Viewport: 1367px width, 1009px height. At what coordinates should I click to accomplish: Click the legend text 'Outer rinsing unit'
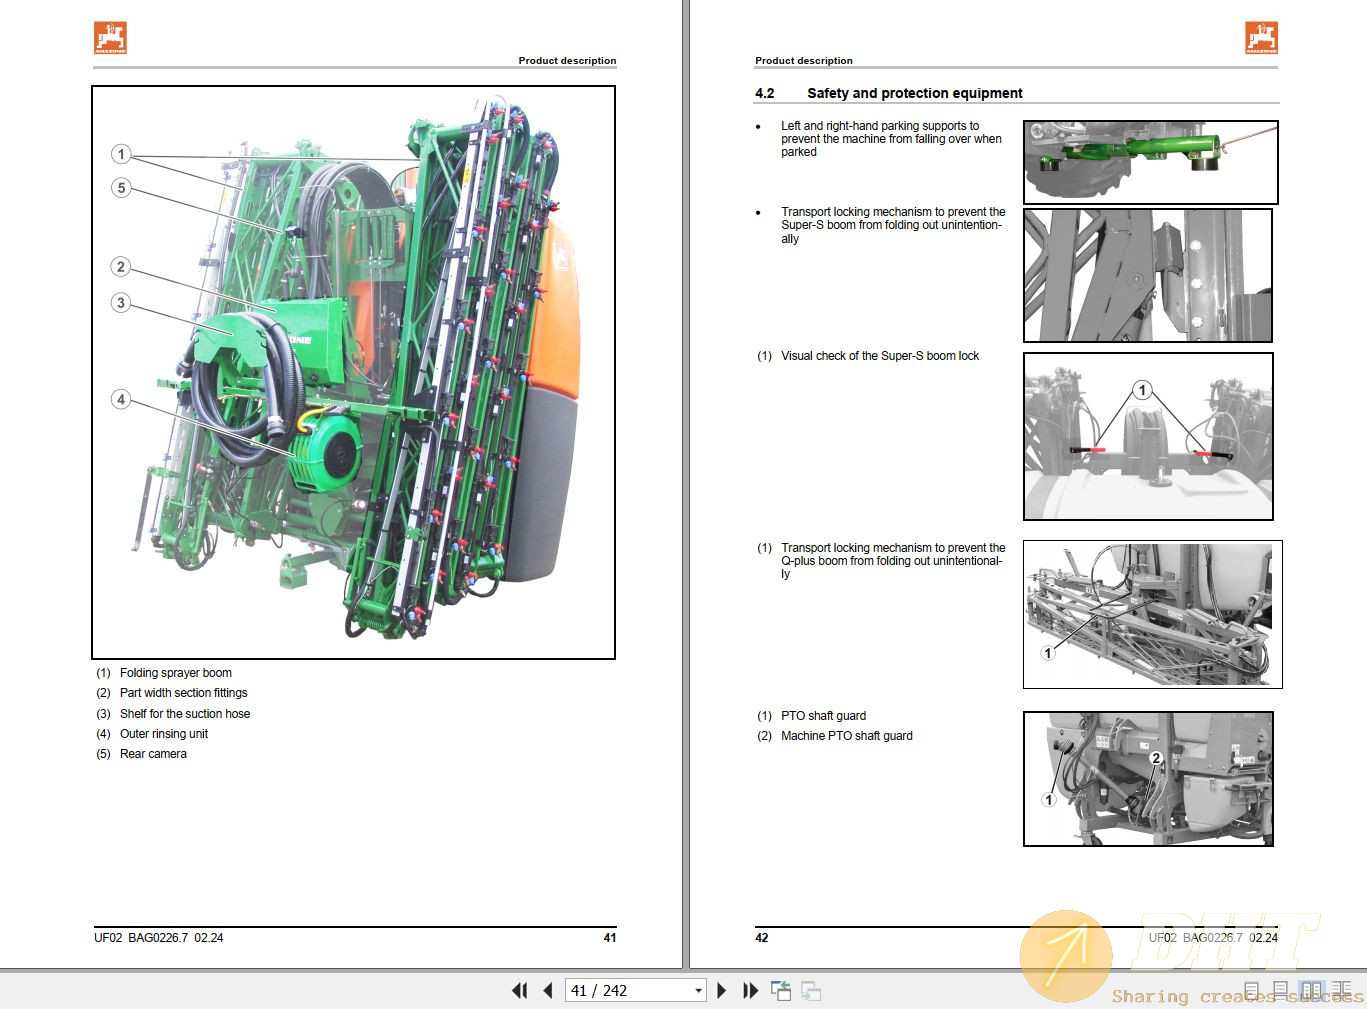164,734
